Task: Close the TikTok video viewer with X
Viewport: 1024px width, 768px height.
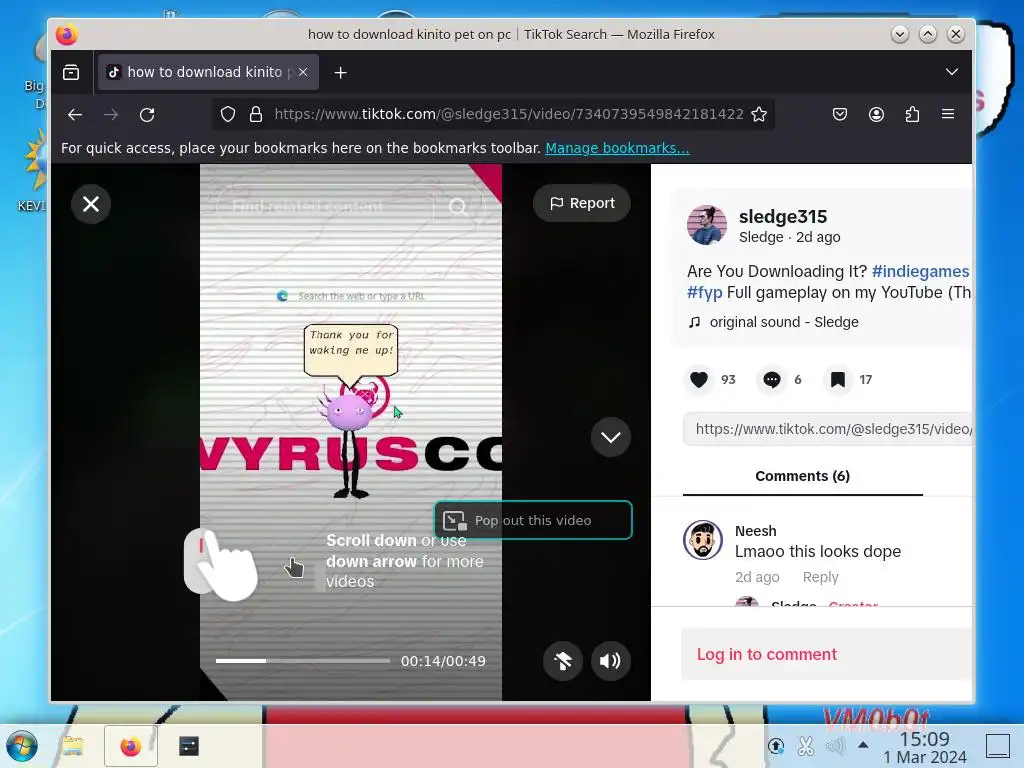Action: (91, 204)
